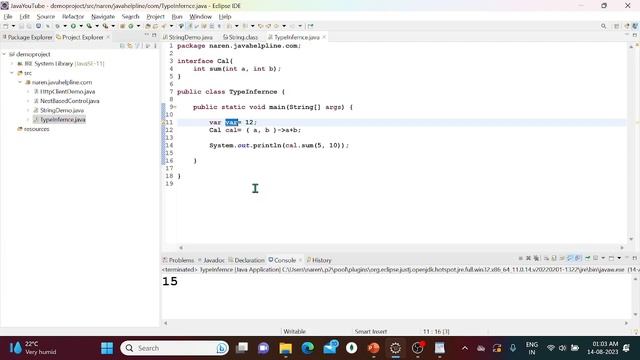This screenshot has width=640, height=360.
Task: Open Windows Start menu
Action: pyautogui.click(x=107, y=348)
